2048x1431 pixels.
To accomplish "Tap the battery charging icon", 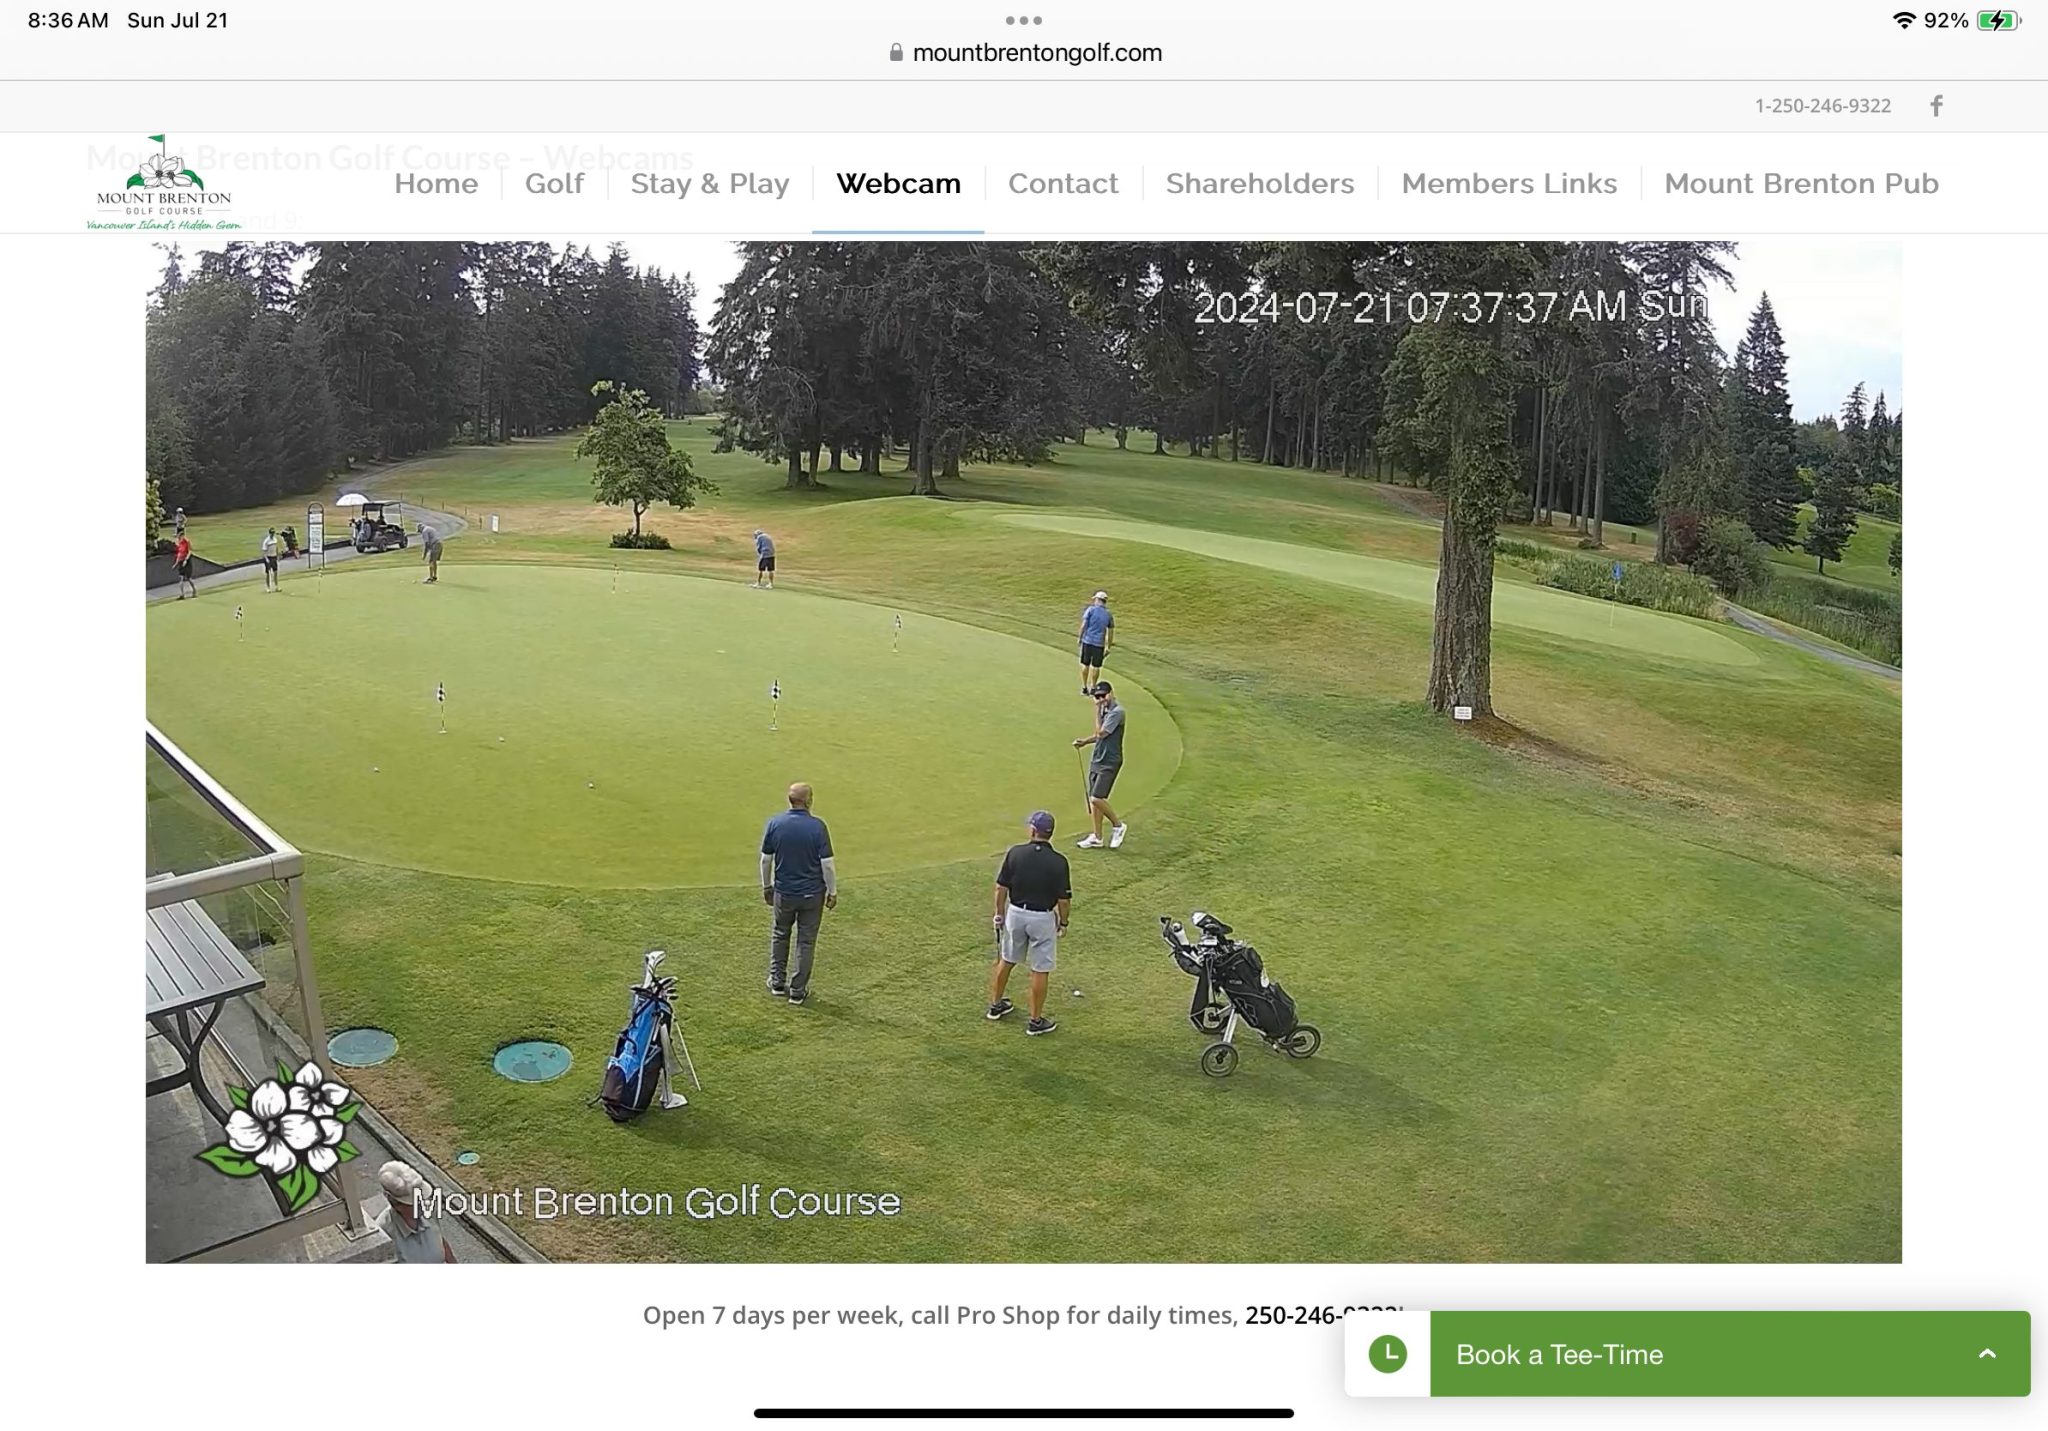I will pyautogui.click(x=1999, y=20).
